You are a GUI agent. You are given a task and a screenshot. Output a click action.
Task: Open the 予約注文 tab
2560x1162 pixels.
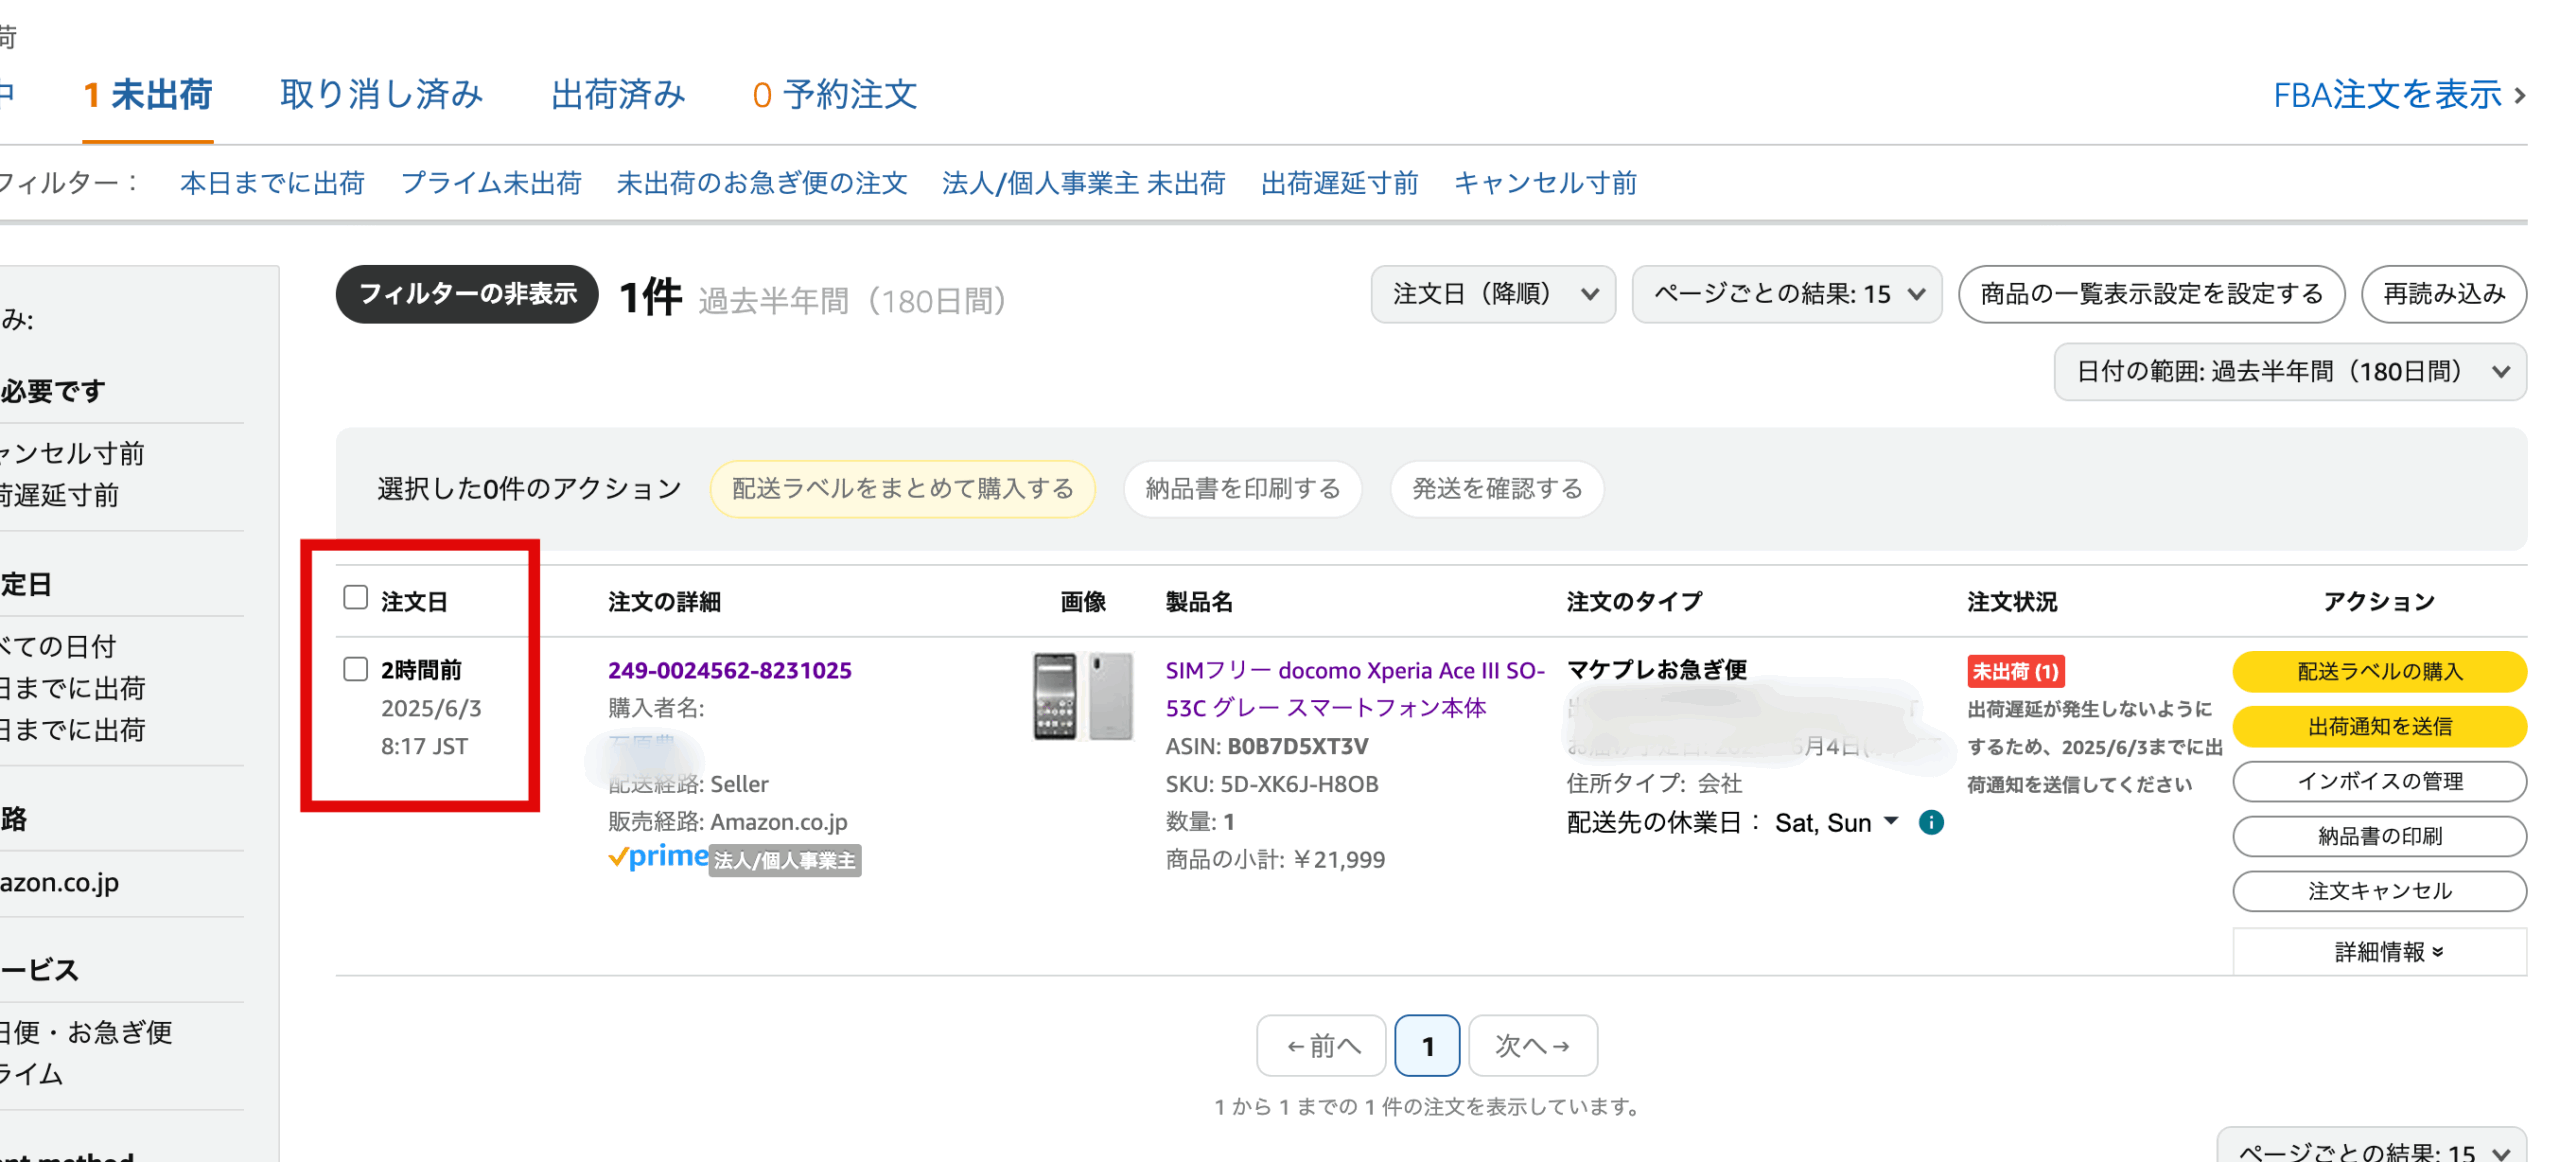coord(834,95)
